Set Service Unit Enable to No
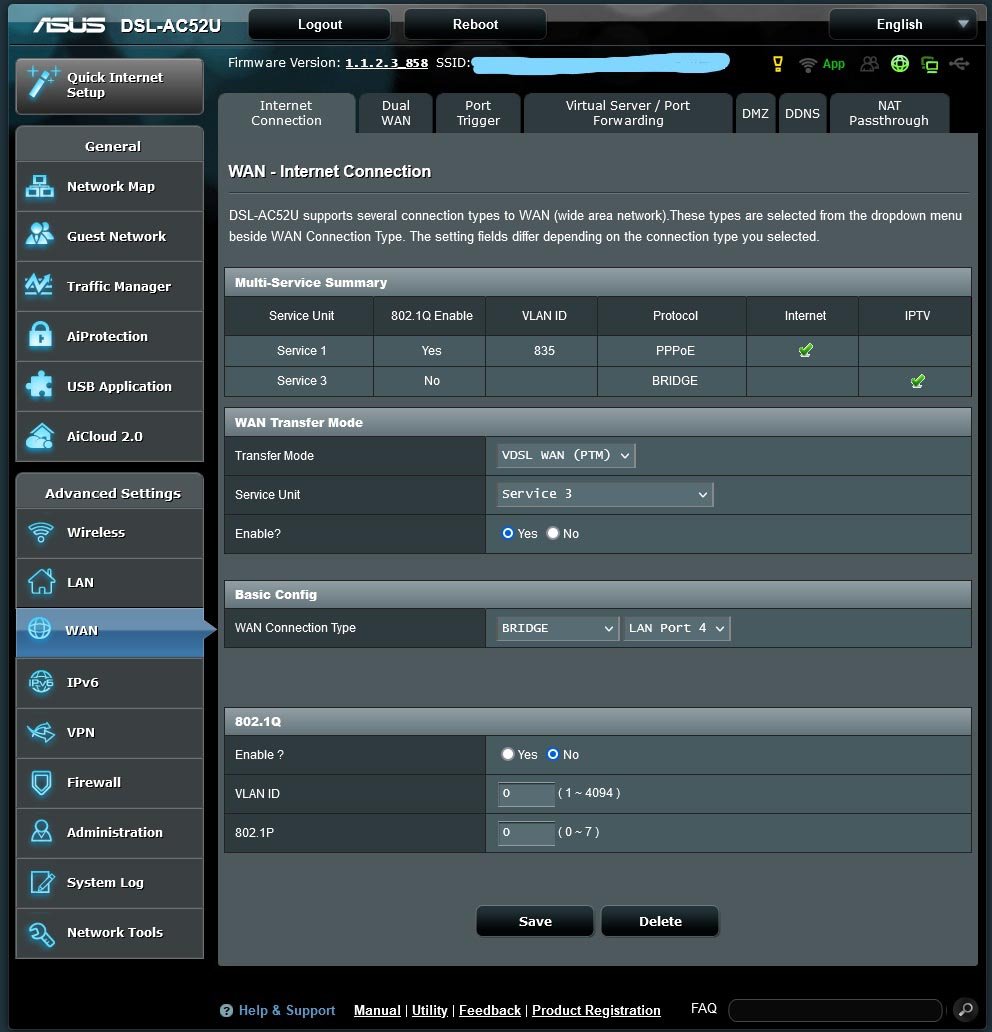This screenshot has width=992, height=1032. [553, 533]
